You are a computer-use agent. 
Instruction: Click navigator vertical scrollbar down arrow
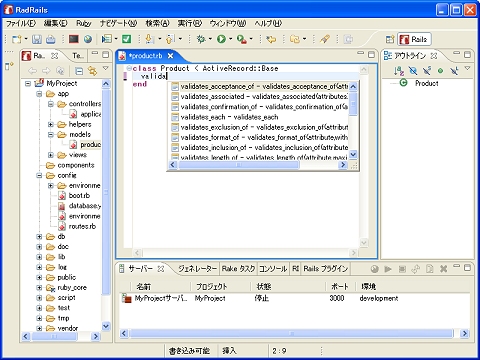tap(106, 326)
